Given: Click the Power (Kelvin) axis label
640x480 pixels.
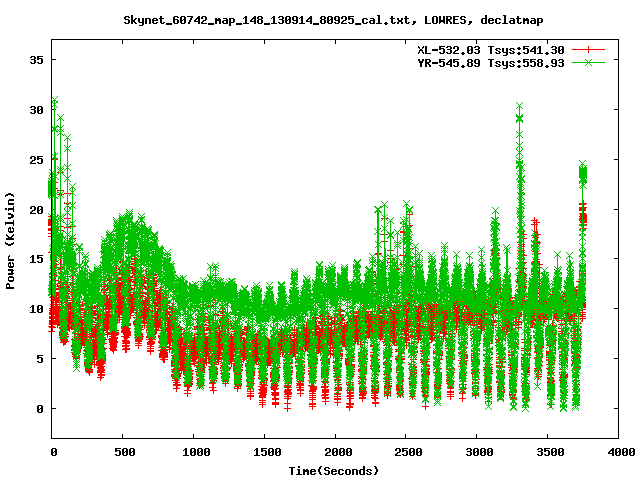Looking at the screenshot, I should pos(10,240).
